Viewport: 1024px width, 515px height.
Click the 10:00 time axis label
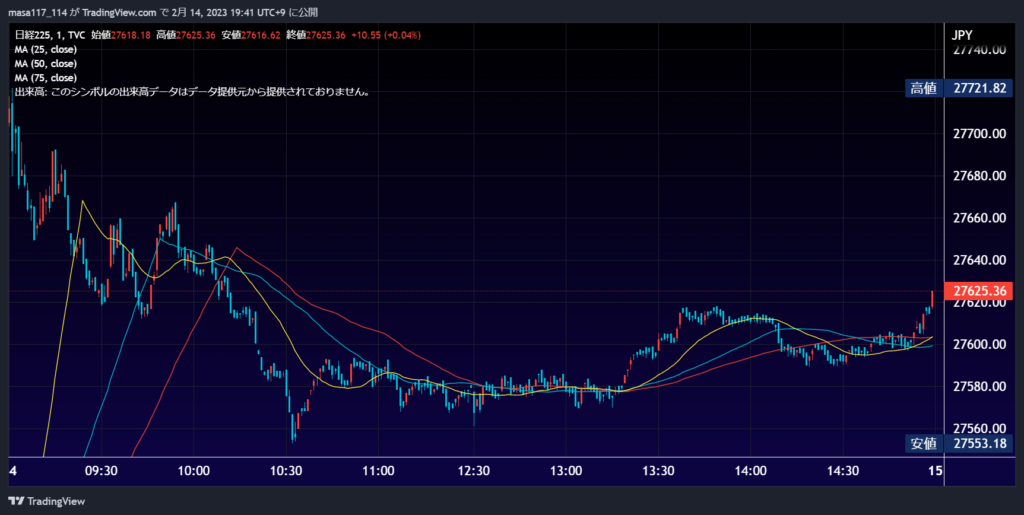point(194,471)
